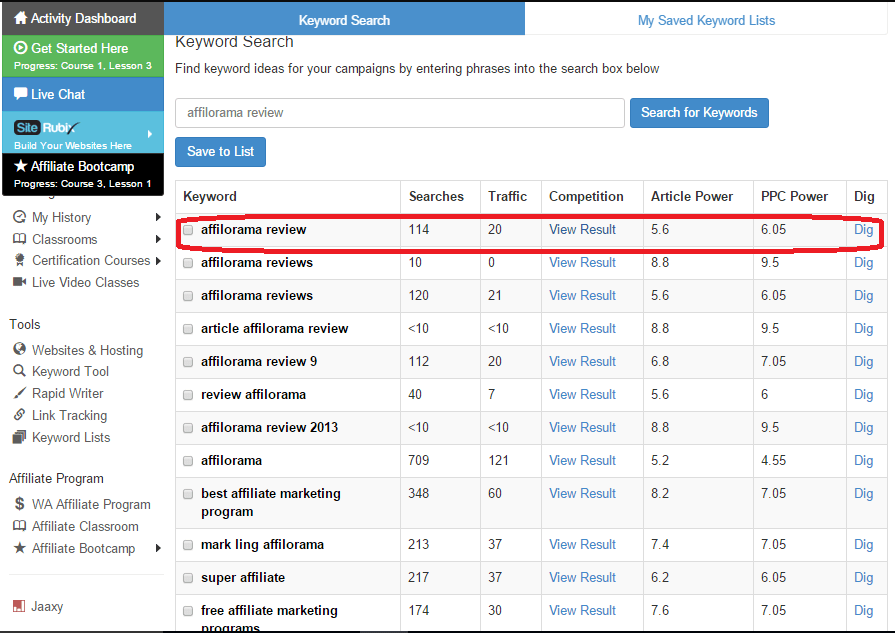
Task: View Result for 'super affiliate' competition
Action: pyautogui.click(x=582, y=577)
